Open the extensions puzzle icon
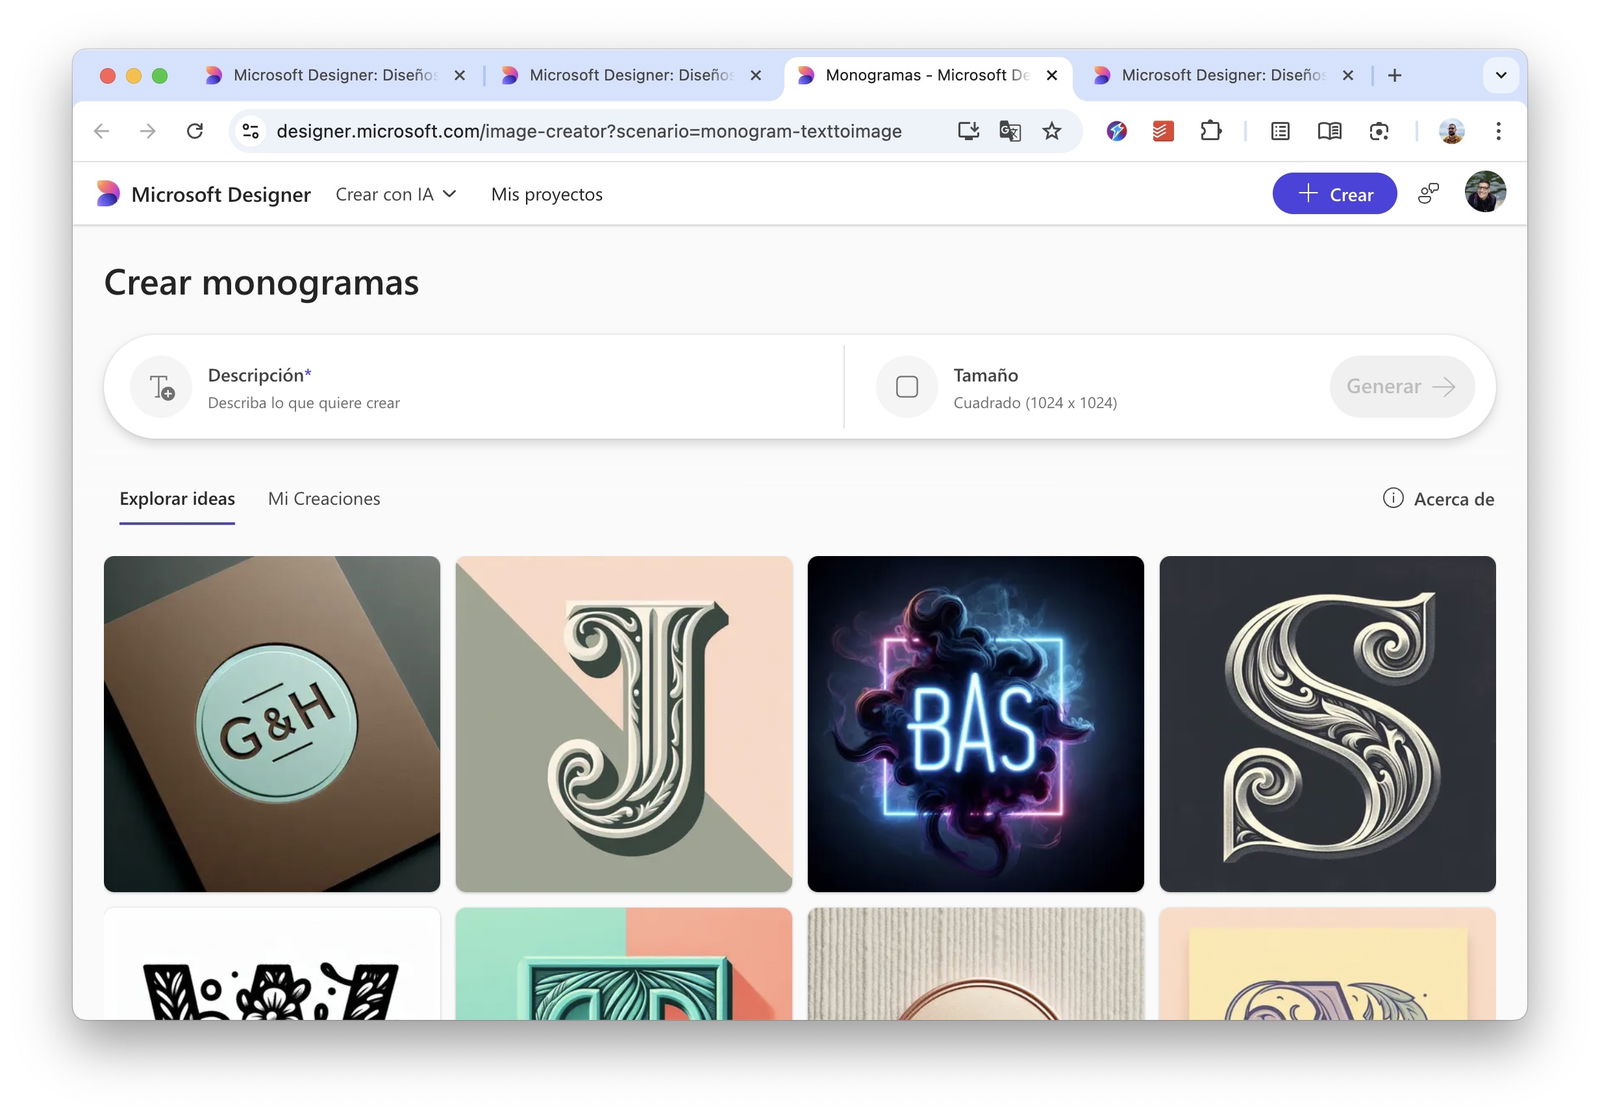Viewport: 1600px width, 1116px height. tap(1211, 131)
